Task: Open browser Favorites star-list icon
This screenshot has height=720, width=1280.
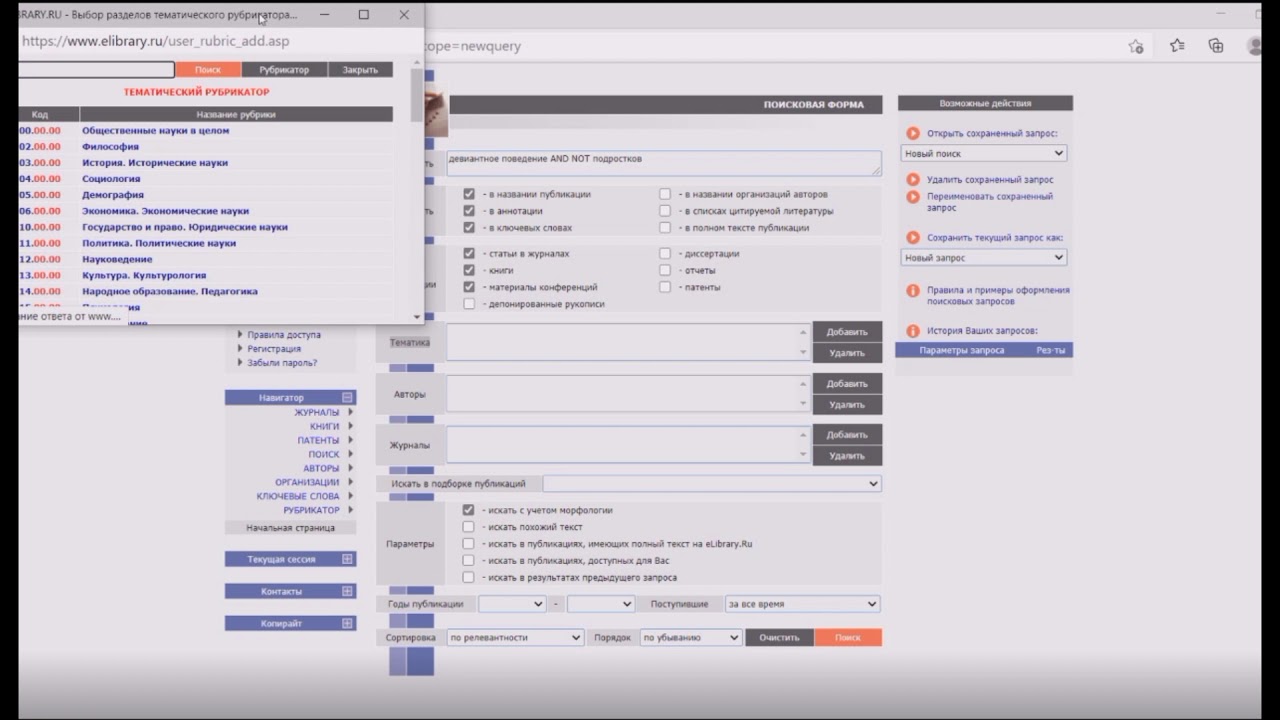Action: coord(1177,46)
